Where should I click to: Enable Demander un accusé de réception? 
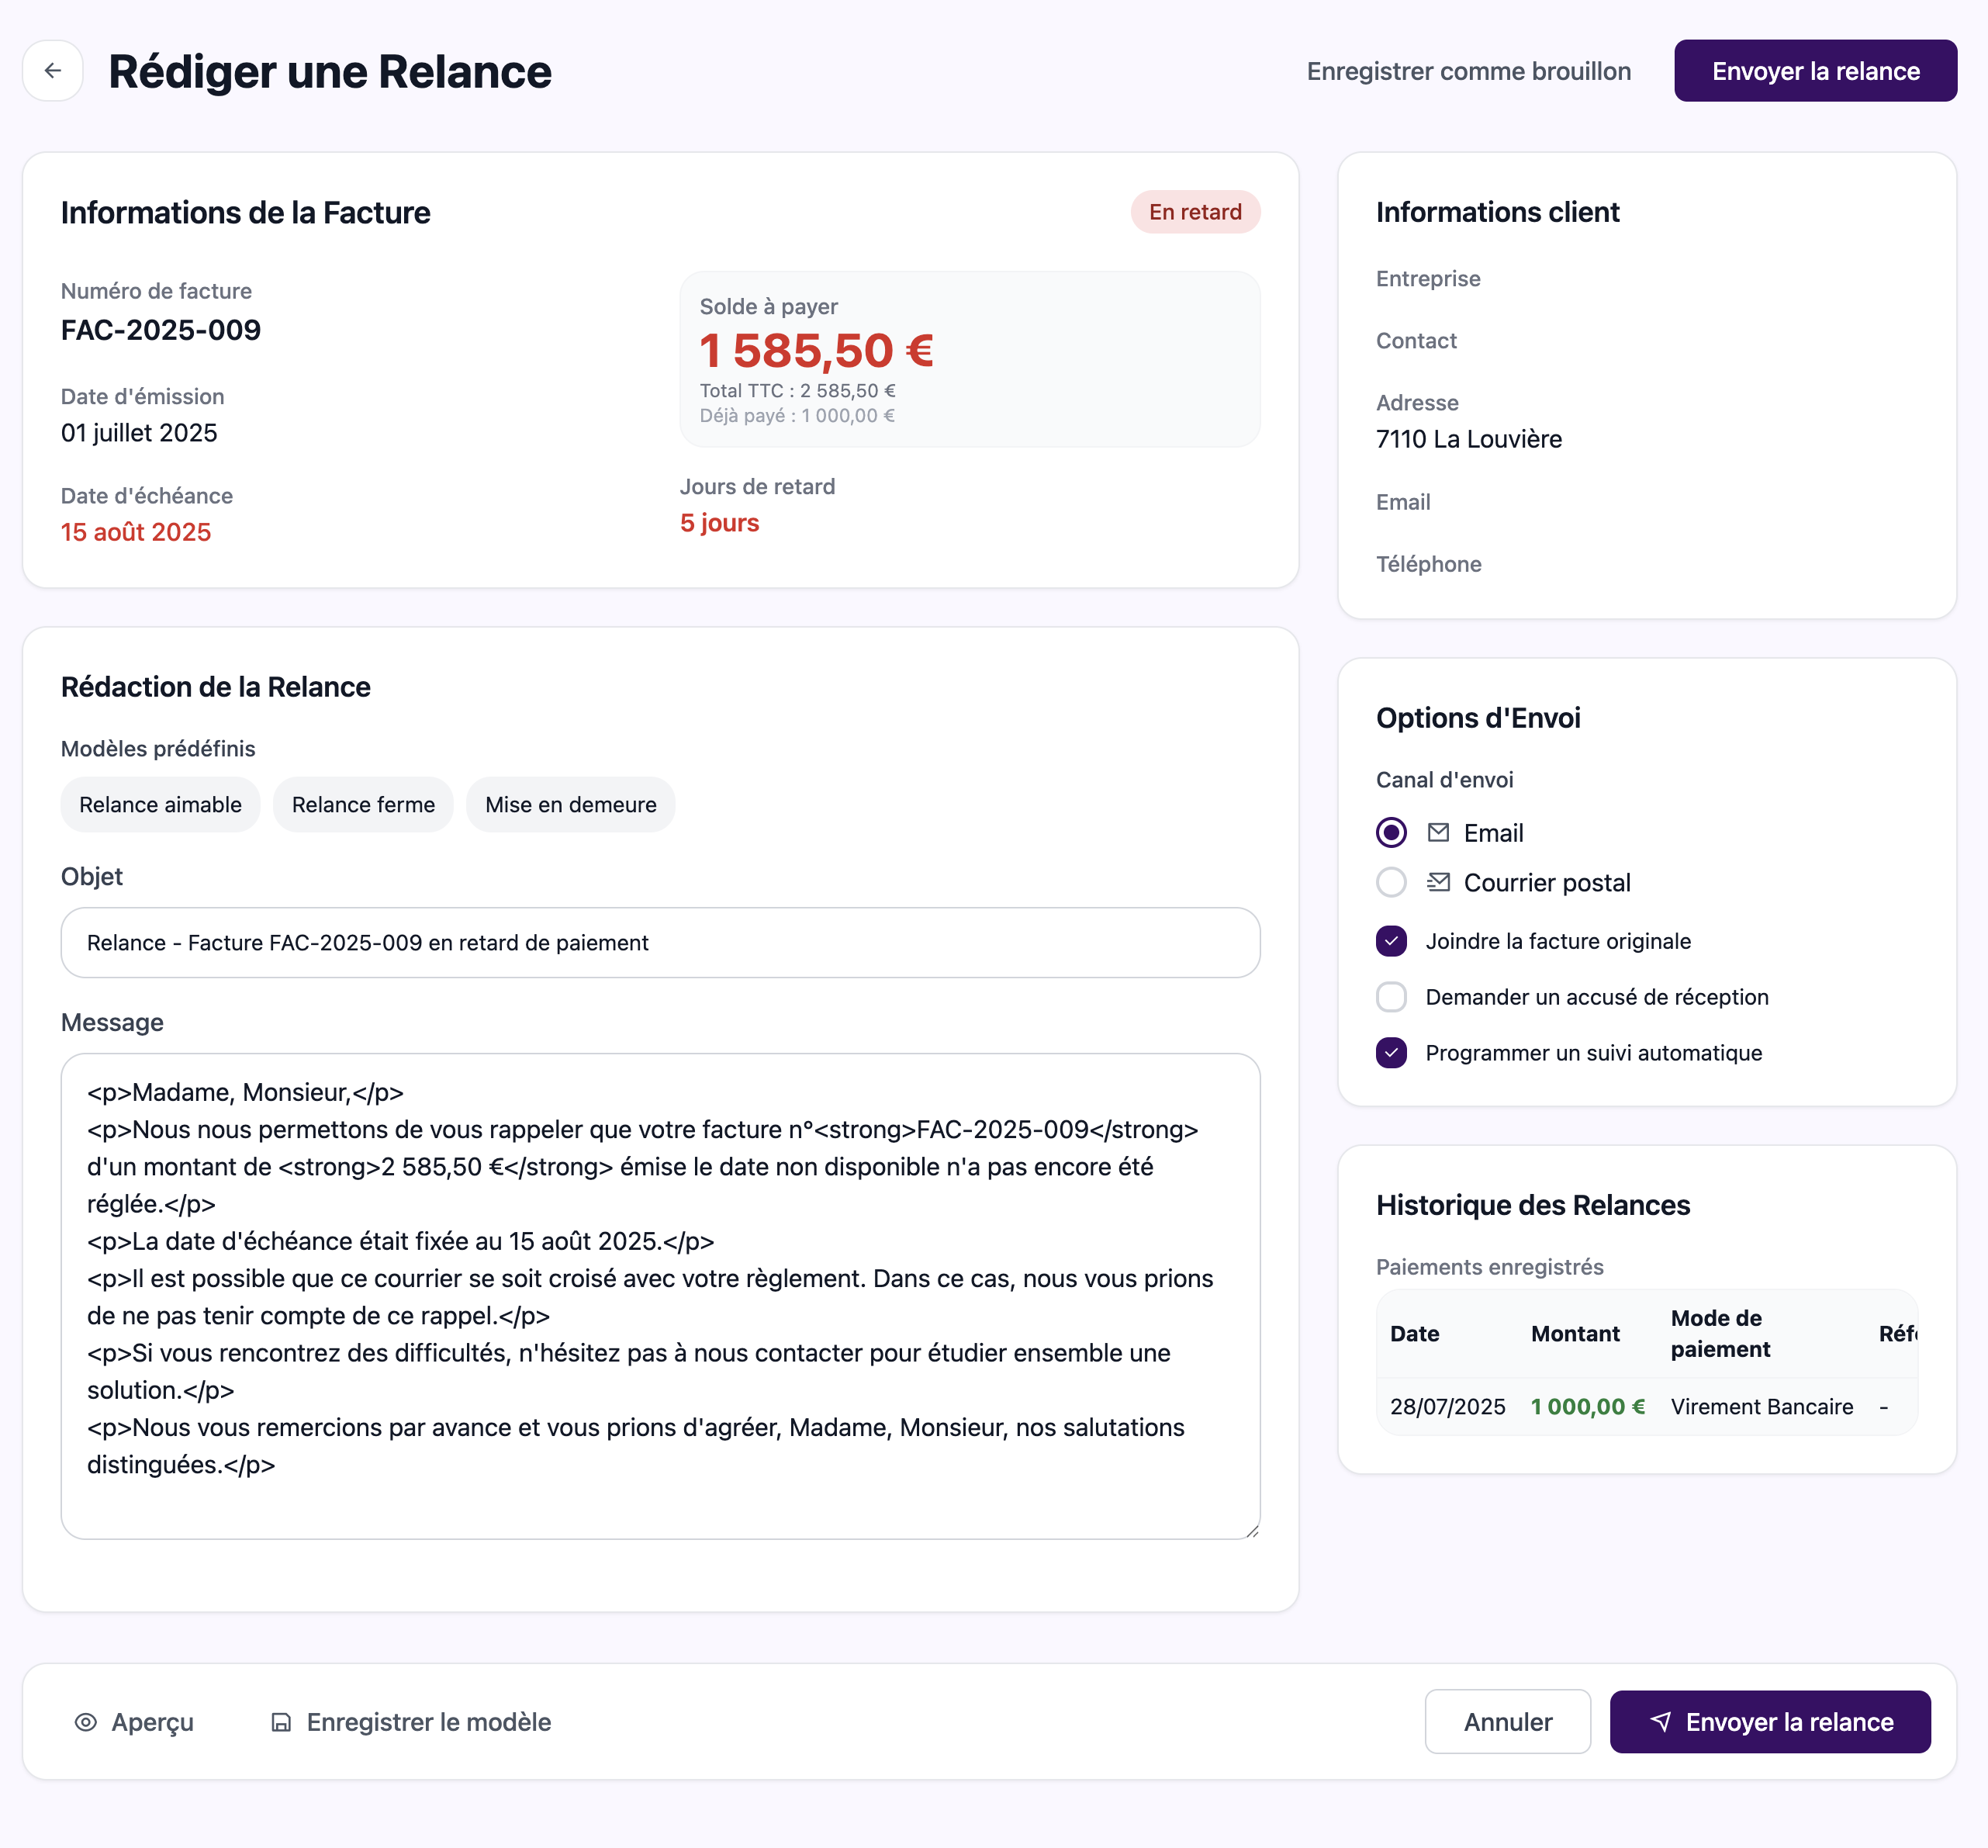tap(1391, 997)
